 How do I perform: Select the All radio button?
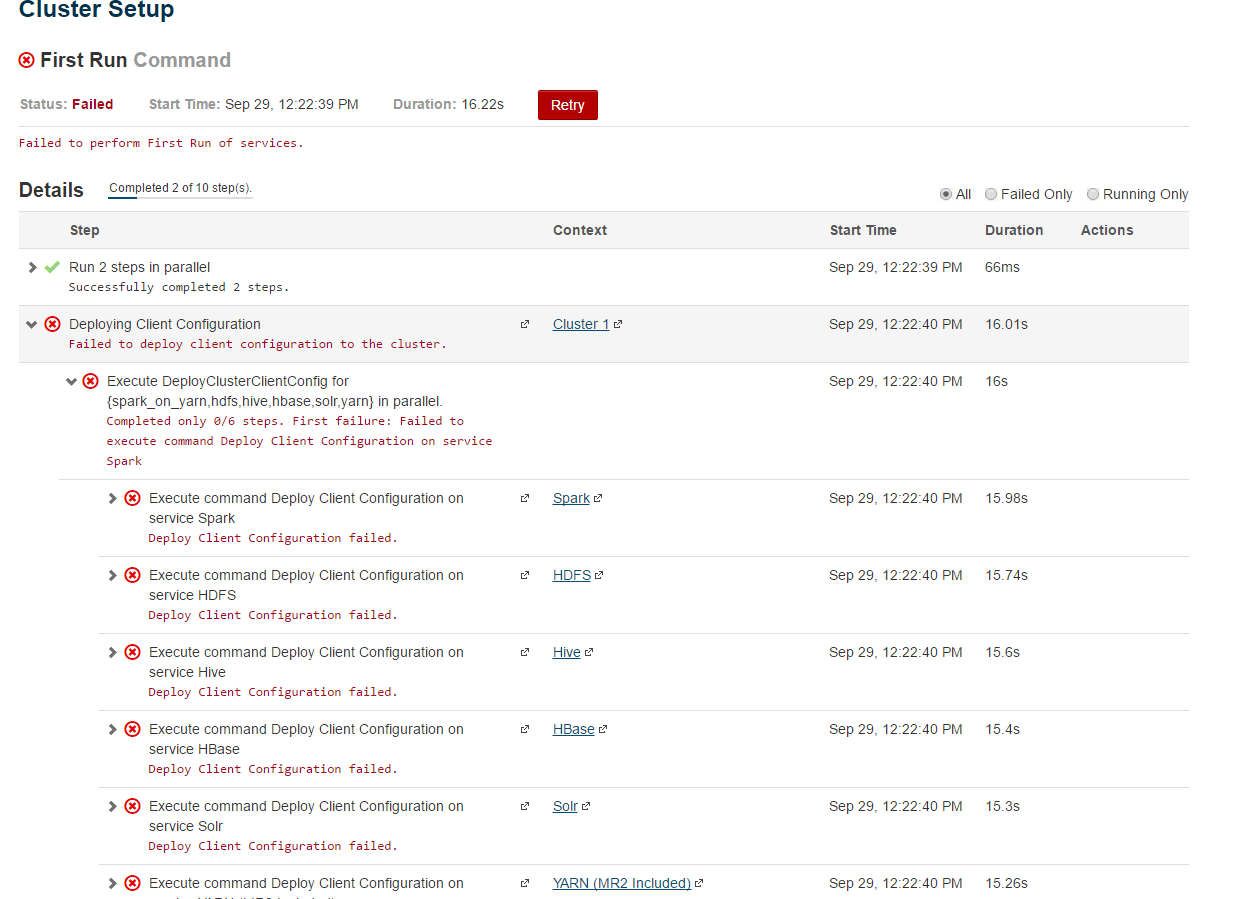(945, 194)
